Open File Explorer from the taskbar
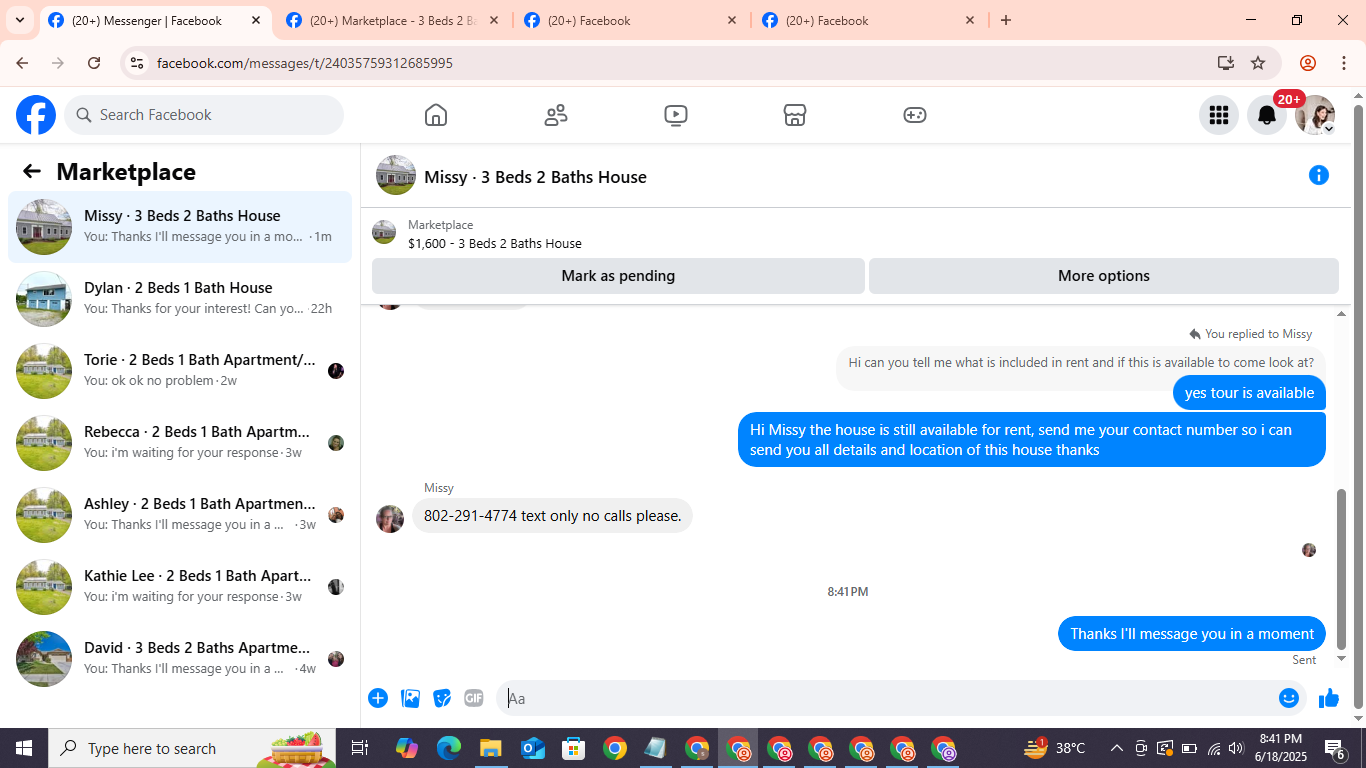Image resolution: width=1366 pixels, height=768 pixels. tap(490, 748)
